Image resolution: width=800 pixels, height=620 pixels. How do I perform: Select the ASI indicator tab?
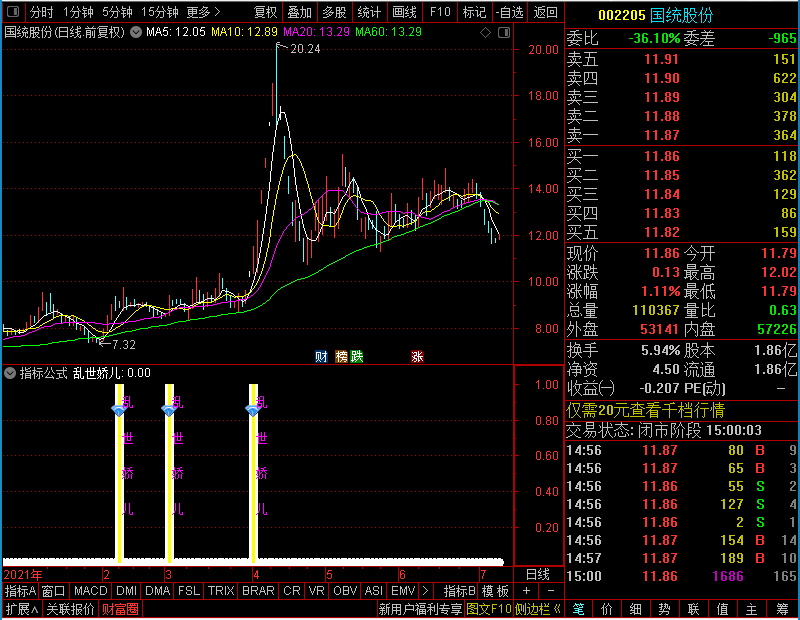click(x=373, y=591)
